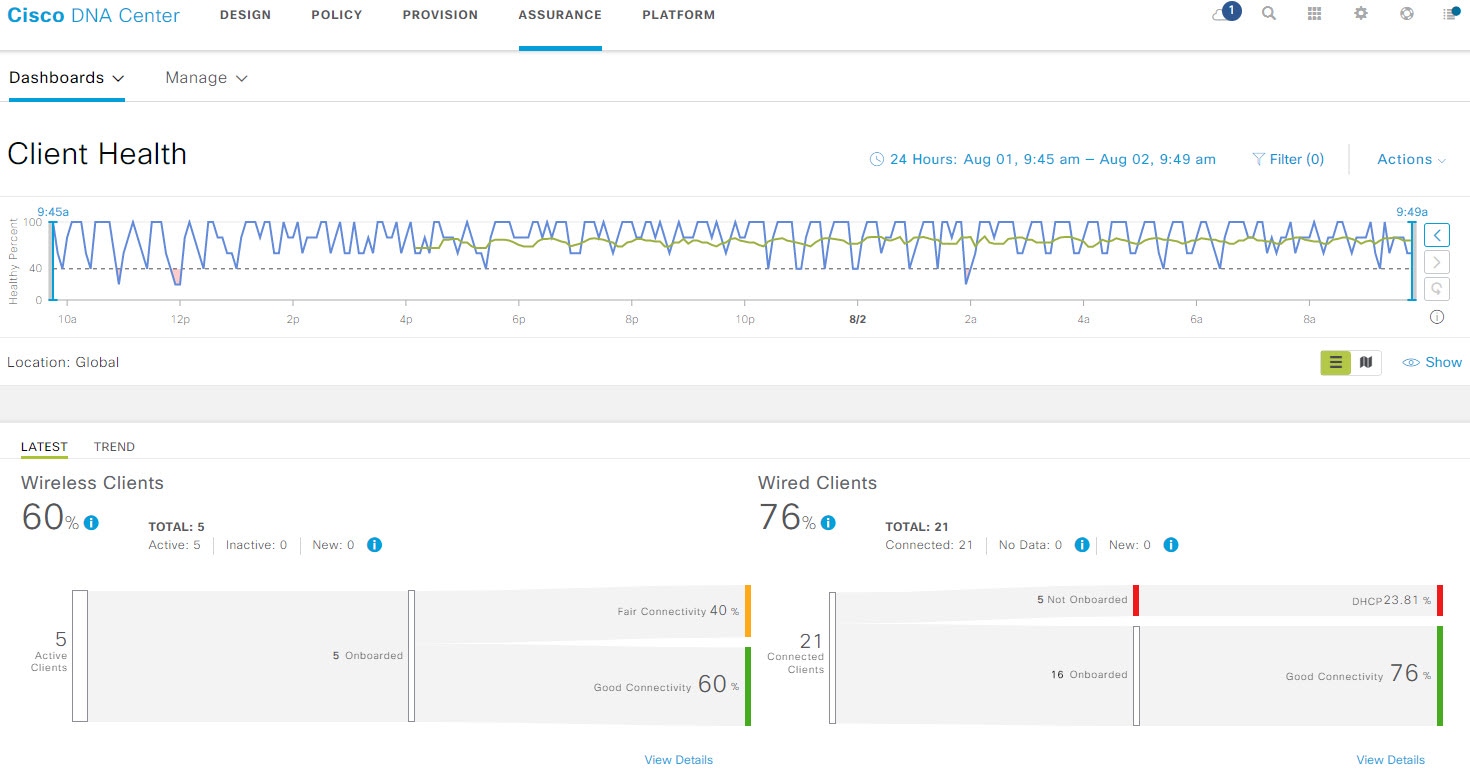The width and height of the screenshot is (1470, 772).
Task: Open the apps grid icon
Action: 1315,14
